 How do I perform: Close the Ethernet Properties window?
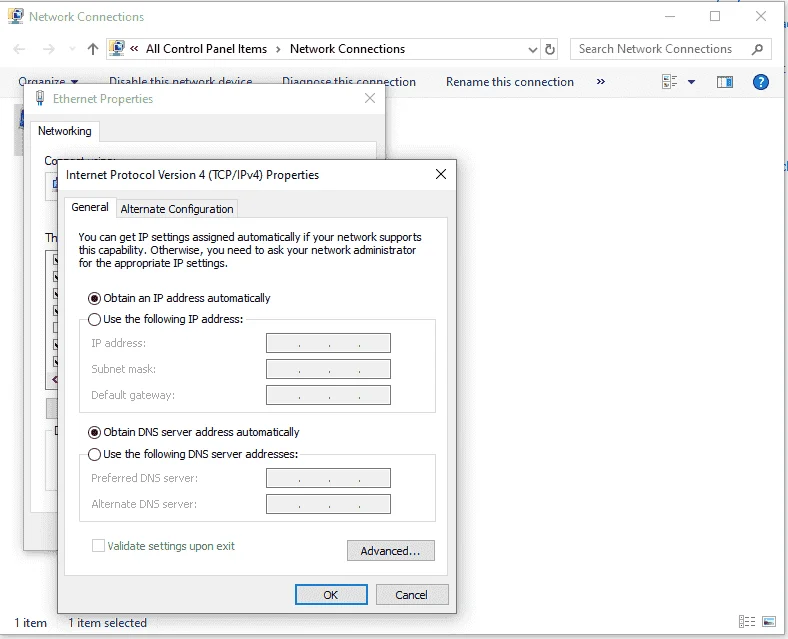pos(370,98)
